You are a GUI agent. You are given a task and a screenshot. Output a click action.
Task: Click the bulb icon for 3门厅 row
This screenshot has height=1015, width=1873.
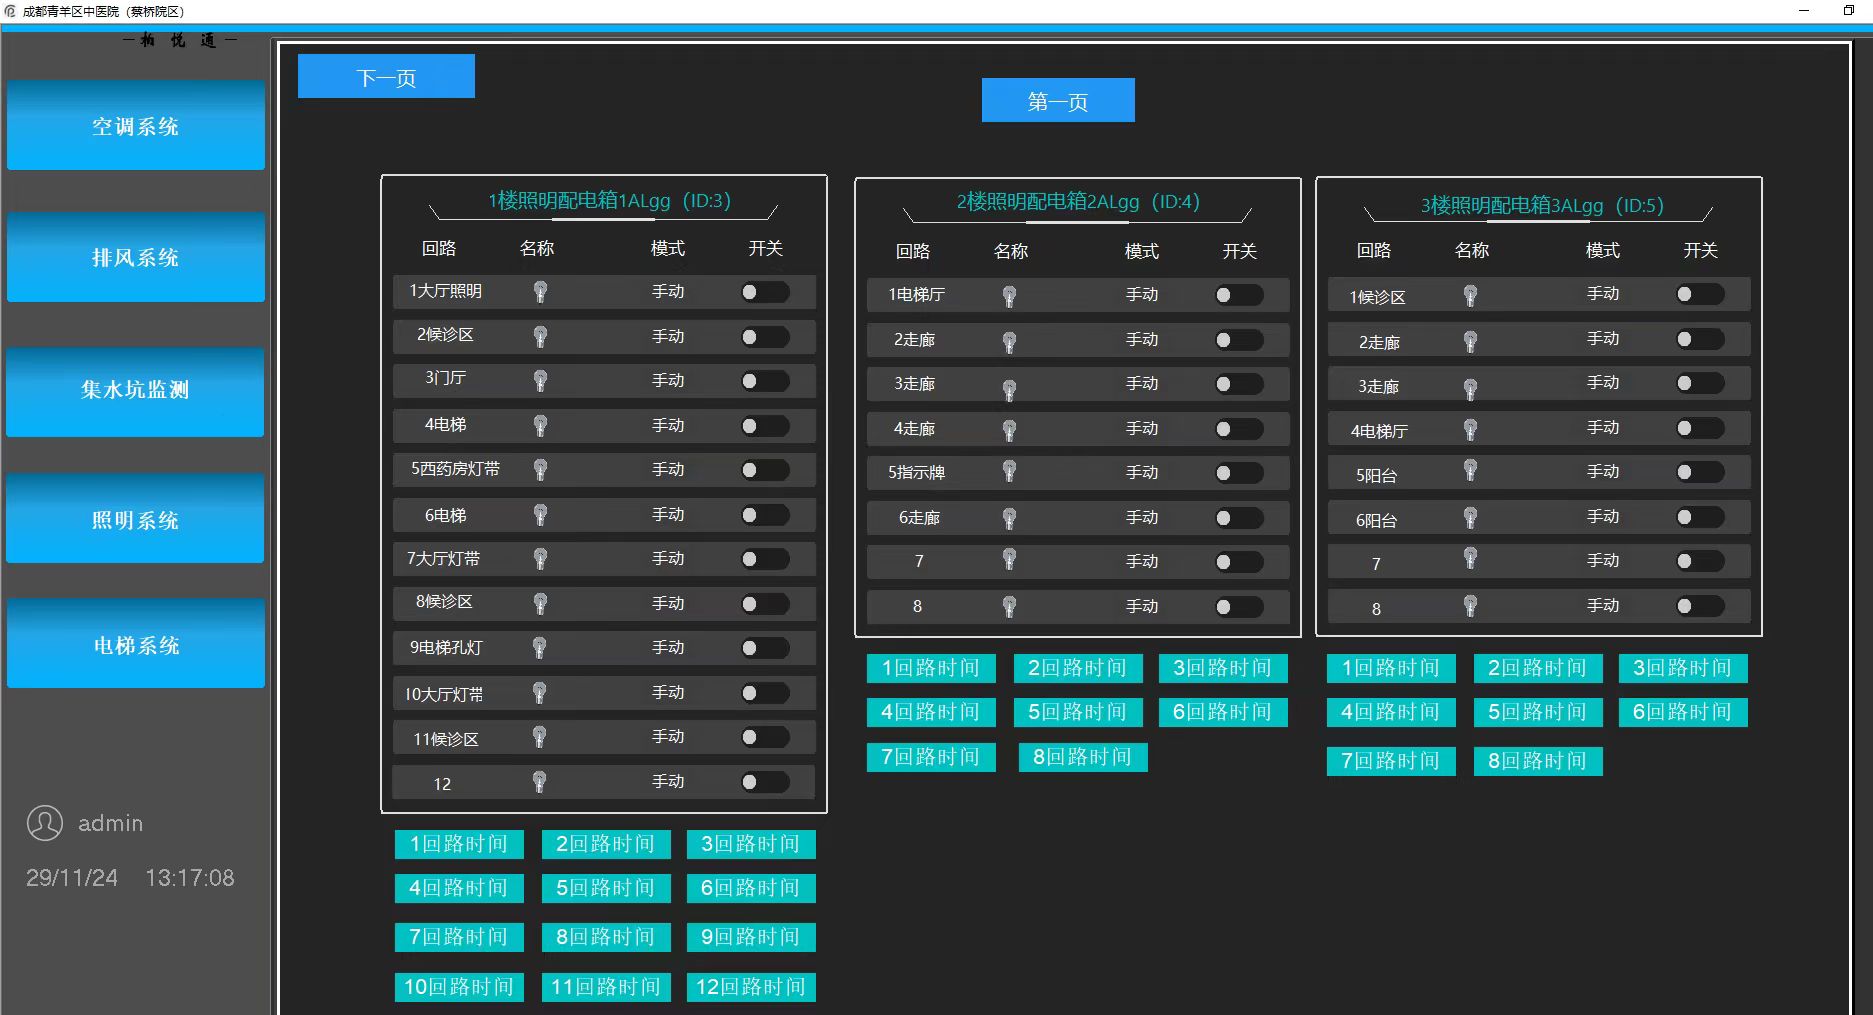click(540, 380)
